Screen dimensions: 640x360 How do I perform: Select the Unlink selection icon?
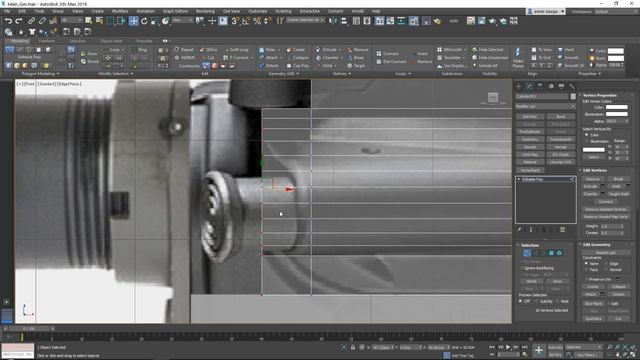pyautogui.click(x=42, y=21)
